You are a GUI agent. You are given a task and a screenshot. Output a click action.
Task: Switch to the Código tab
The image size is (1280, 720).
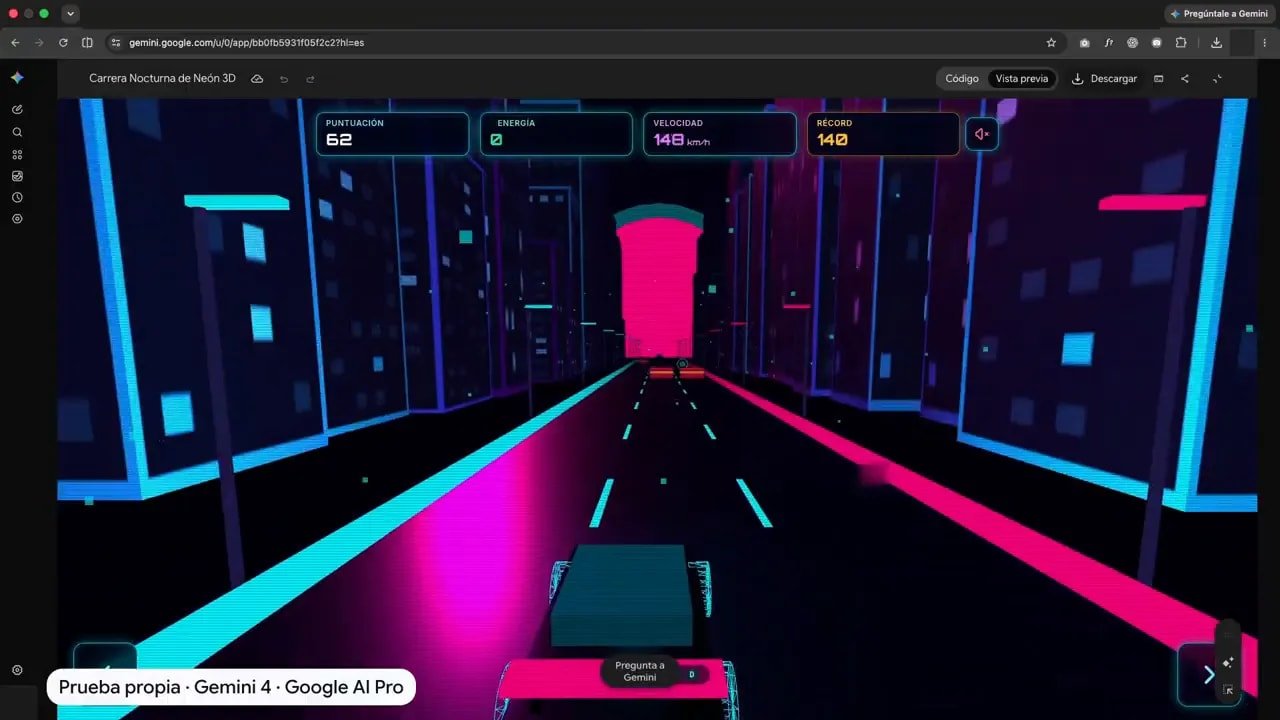point(962,79)
